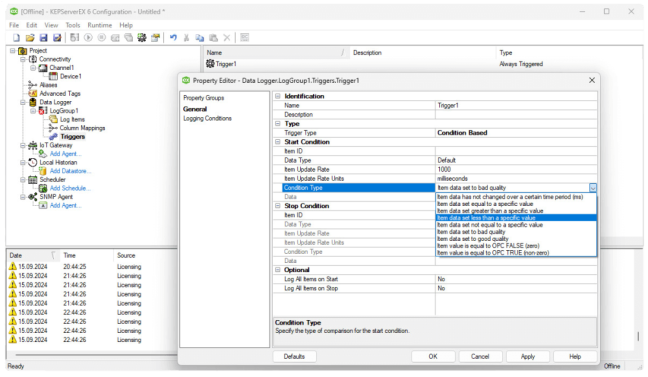Click the SNMP Agent icon in the tree

click(x=33, y=197)
